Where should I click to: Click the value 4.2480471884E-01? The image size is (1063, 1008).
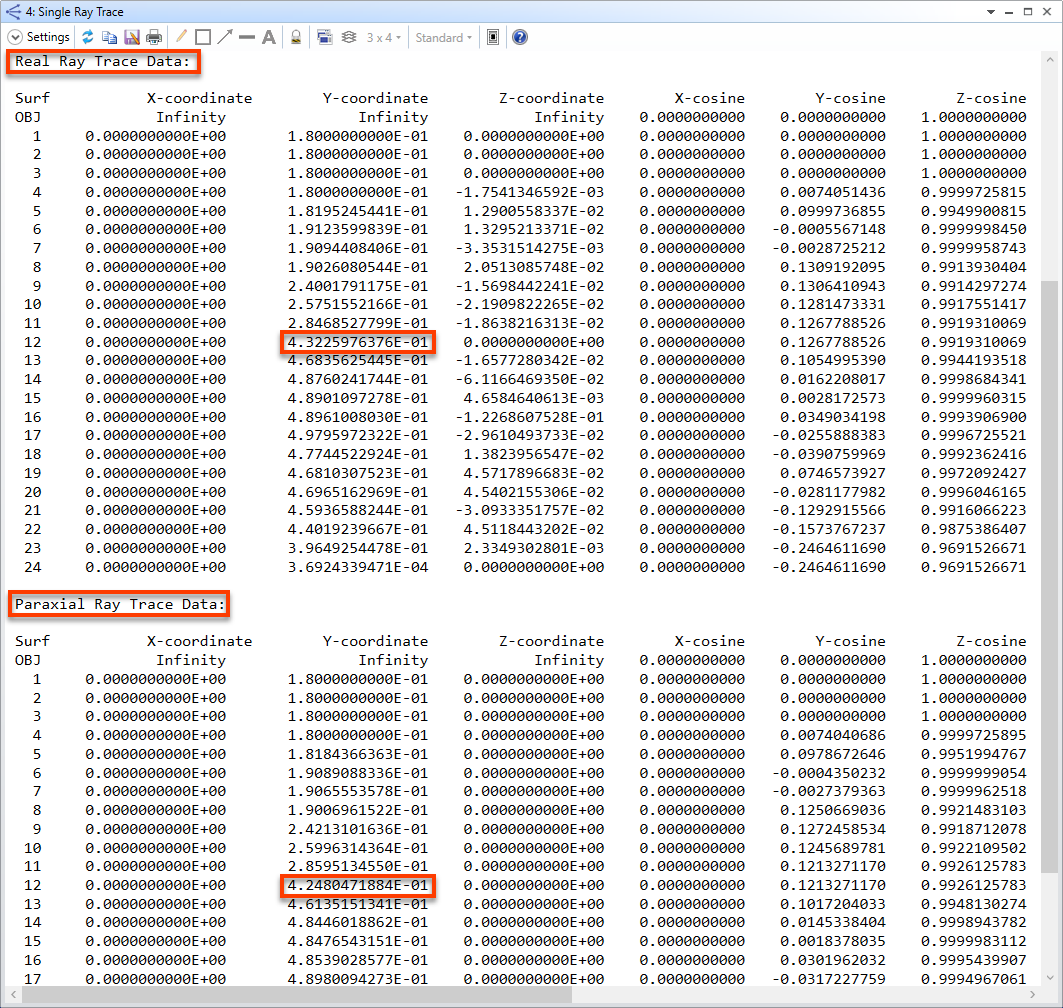click(x=357, y=885)
